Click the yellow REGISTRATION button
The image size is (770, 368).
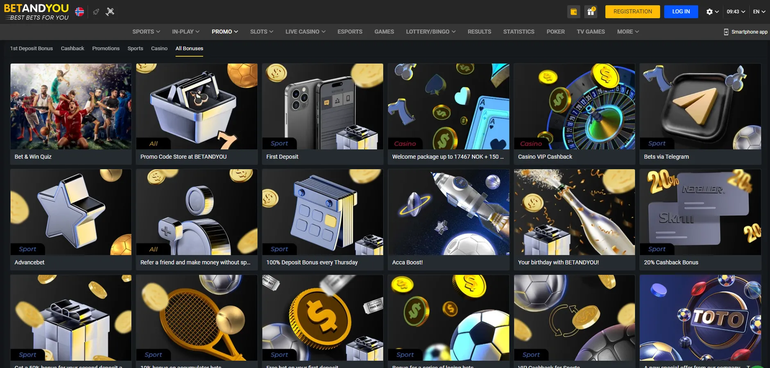(632, 12)
